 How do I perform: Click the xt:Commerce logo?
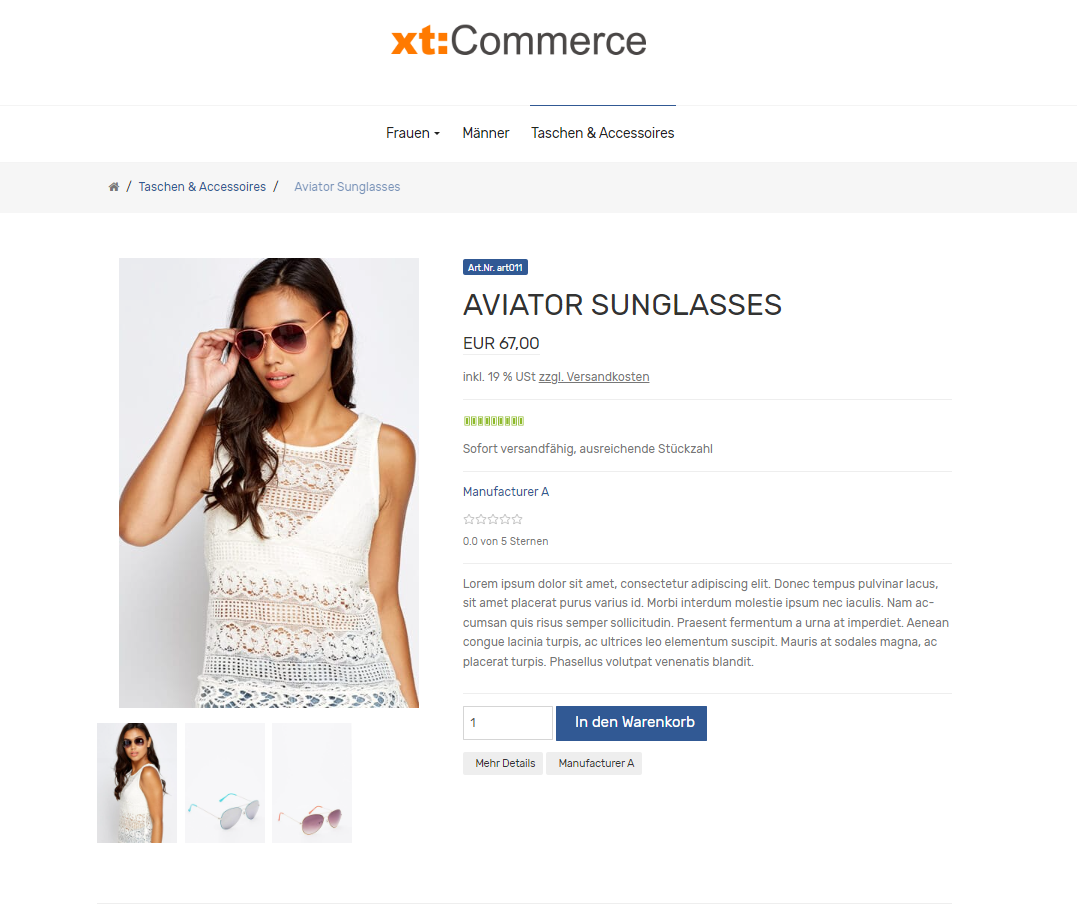click(519, 41)
